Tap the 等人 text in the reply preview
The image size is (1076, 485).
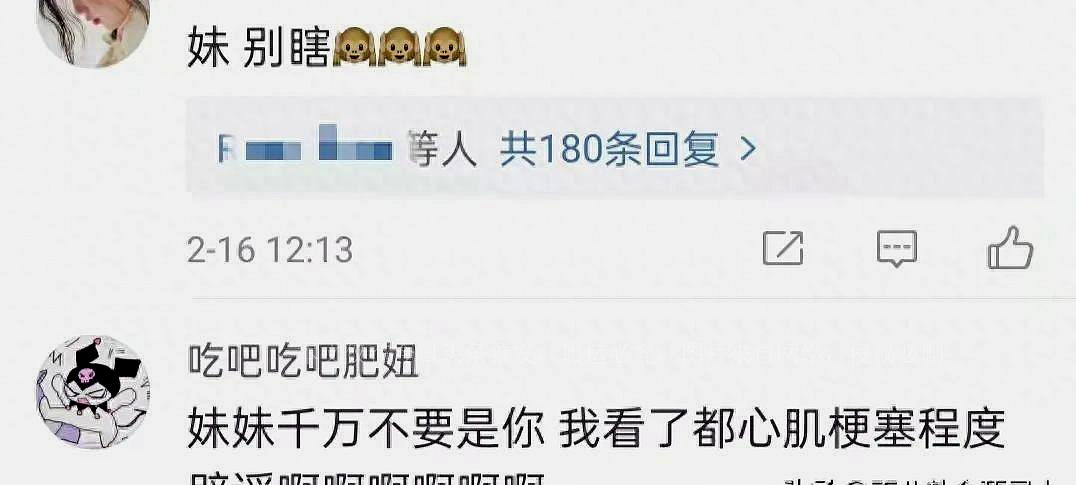(443, 148)
